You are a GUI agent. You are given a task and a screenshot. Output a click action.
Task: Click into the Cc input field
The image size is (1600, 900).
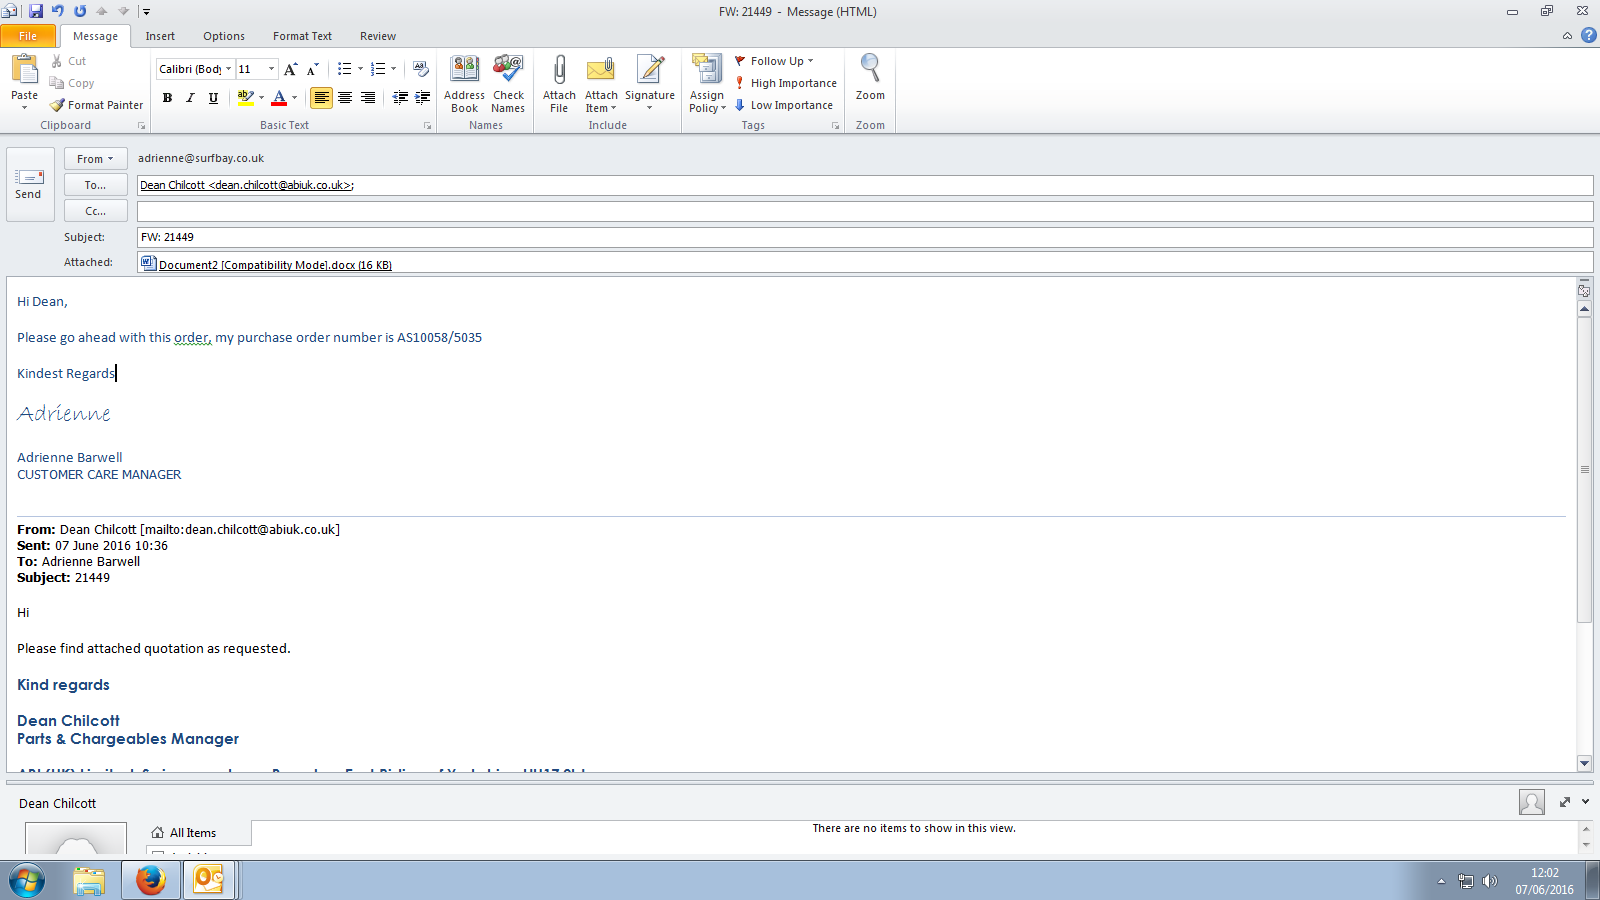pyautogui.click(x=864, y=211)
